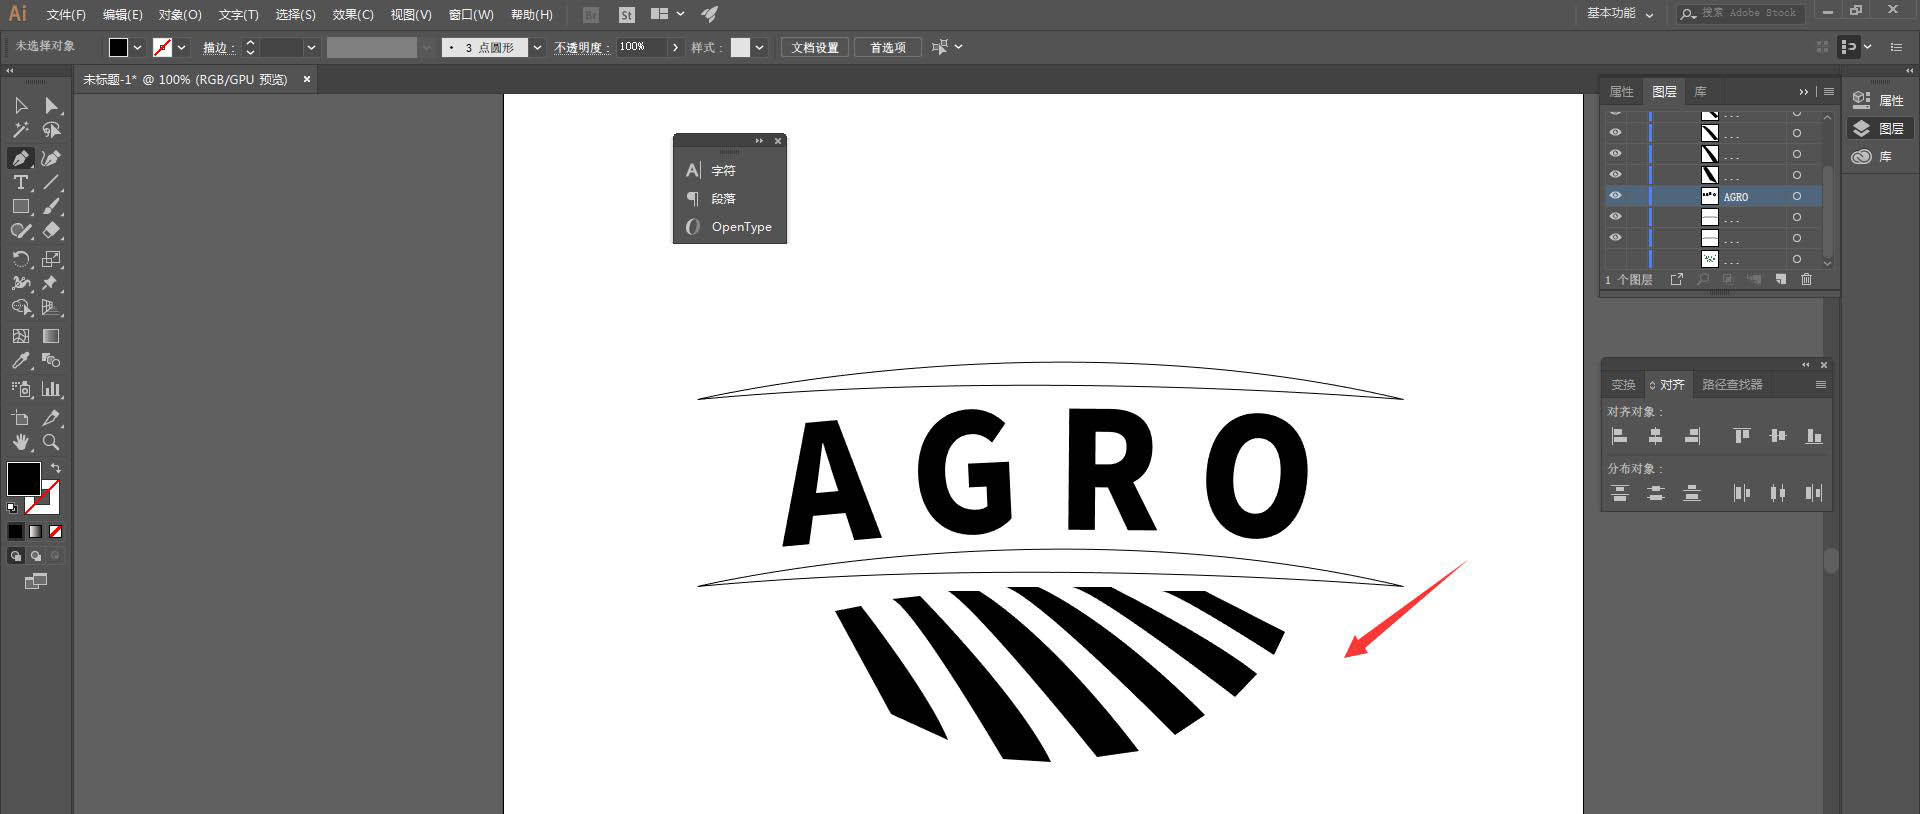The width and height of the screenshot is (1920, 814).
Task: Open the 基本功能 workspace dropdown
Action: 1620,14
